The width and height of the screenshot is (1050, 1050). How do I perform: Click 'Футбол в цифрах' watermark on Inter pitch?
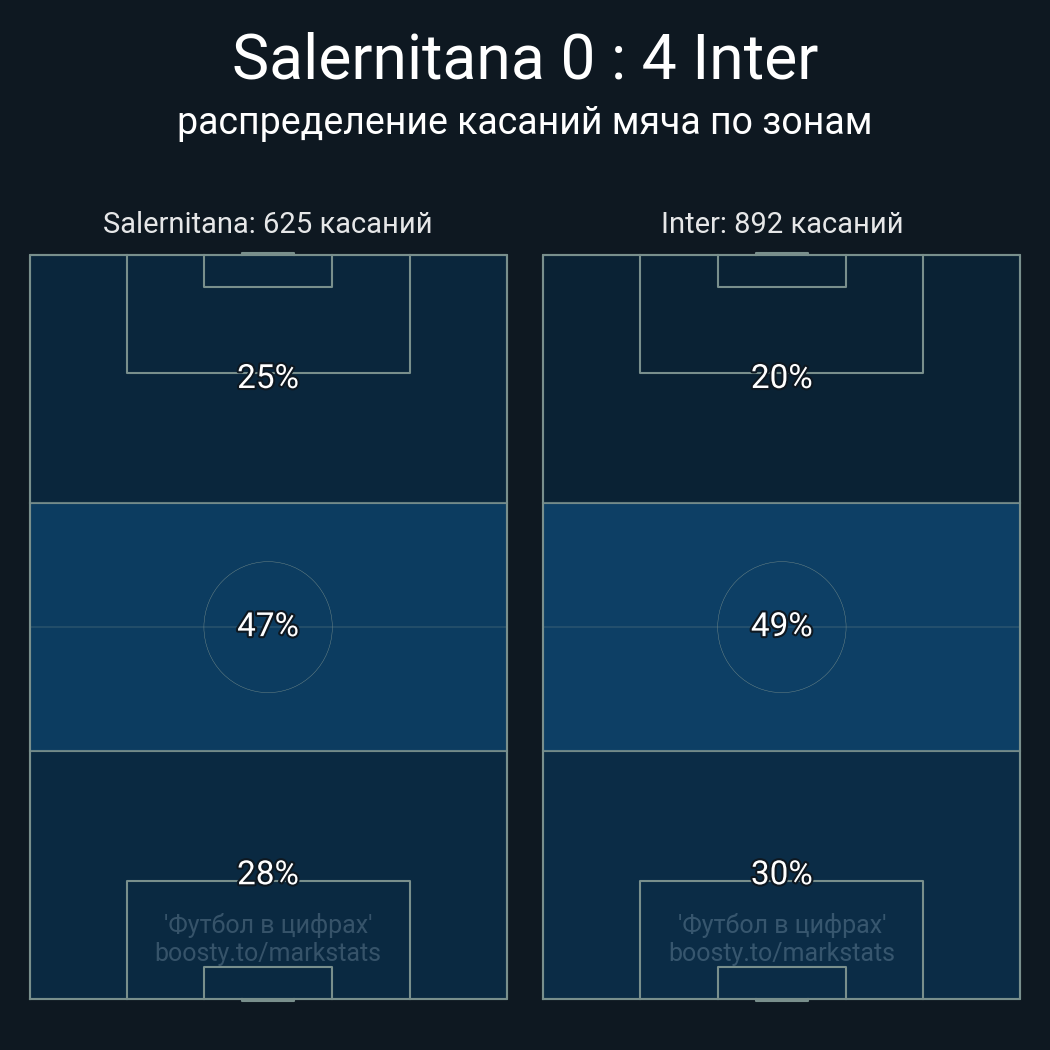(782, 924)
